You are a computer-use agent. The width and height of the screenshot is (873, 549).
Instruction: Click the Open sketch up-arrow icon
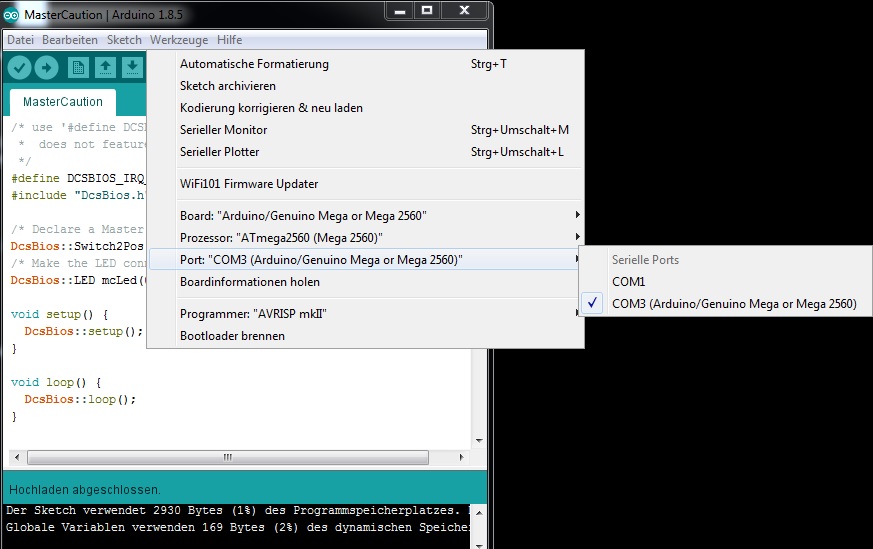[105, 68]
